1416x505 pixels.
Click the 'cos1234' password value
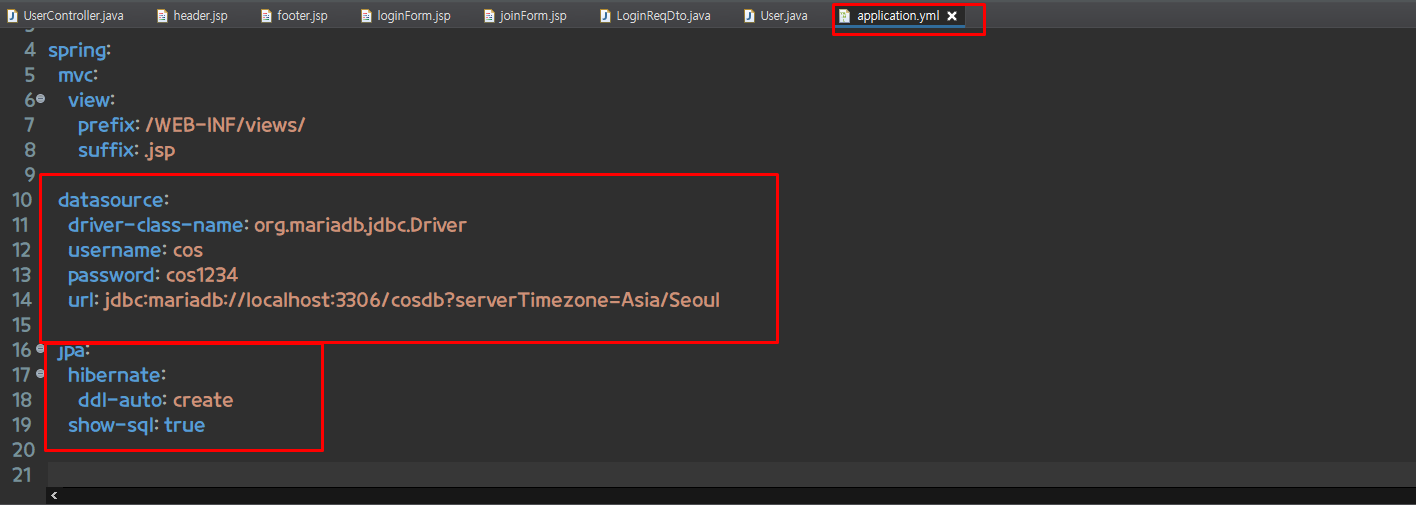point(202,275)
